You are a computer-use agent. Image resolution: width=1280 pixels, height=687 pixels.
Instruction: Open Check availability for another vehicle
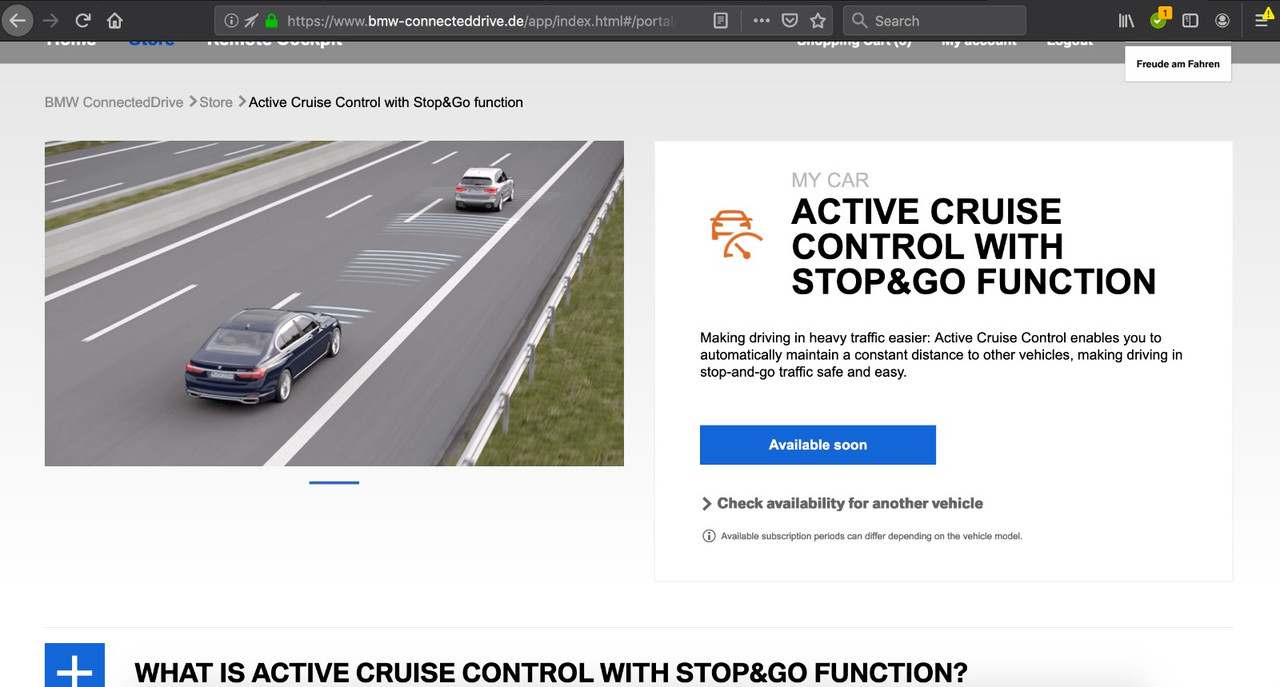850,503
